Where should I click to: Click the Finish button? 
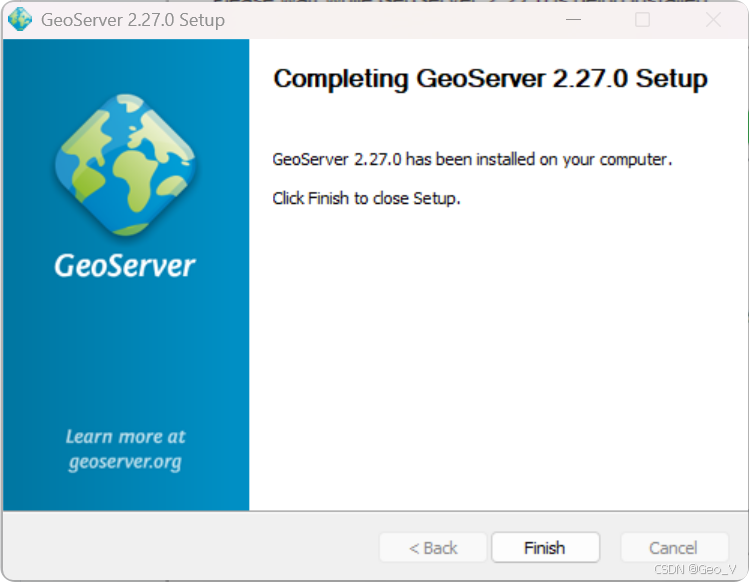545,548
